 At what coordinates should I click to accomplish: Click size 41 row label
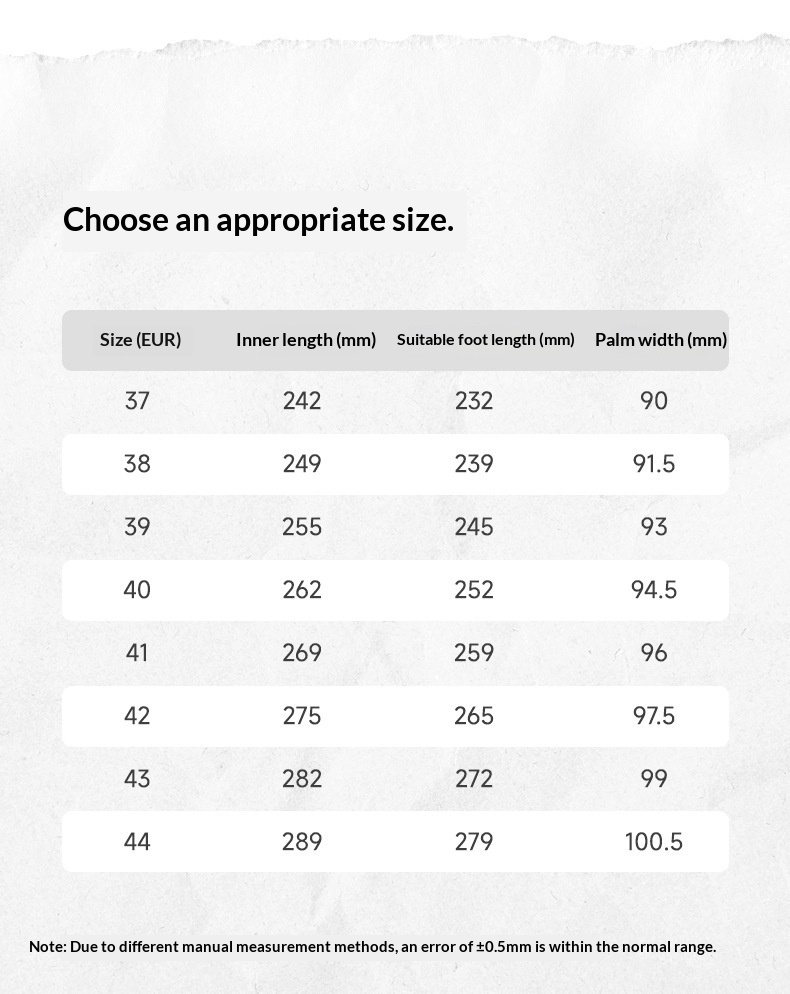137,652
